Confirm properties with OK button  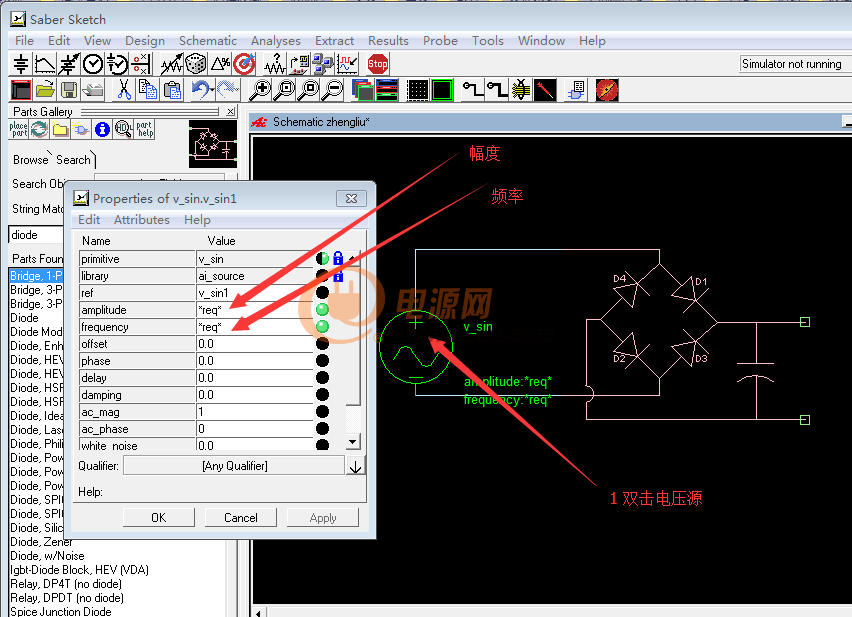pos(159,518)
